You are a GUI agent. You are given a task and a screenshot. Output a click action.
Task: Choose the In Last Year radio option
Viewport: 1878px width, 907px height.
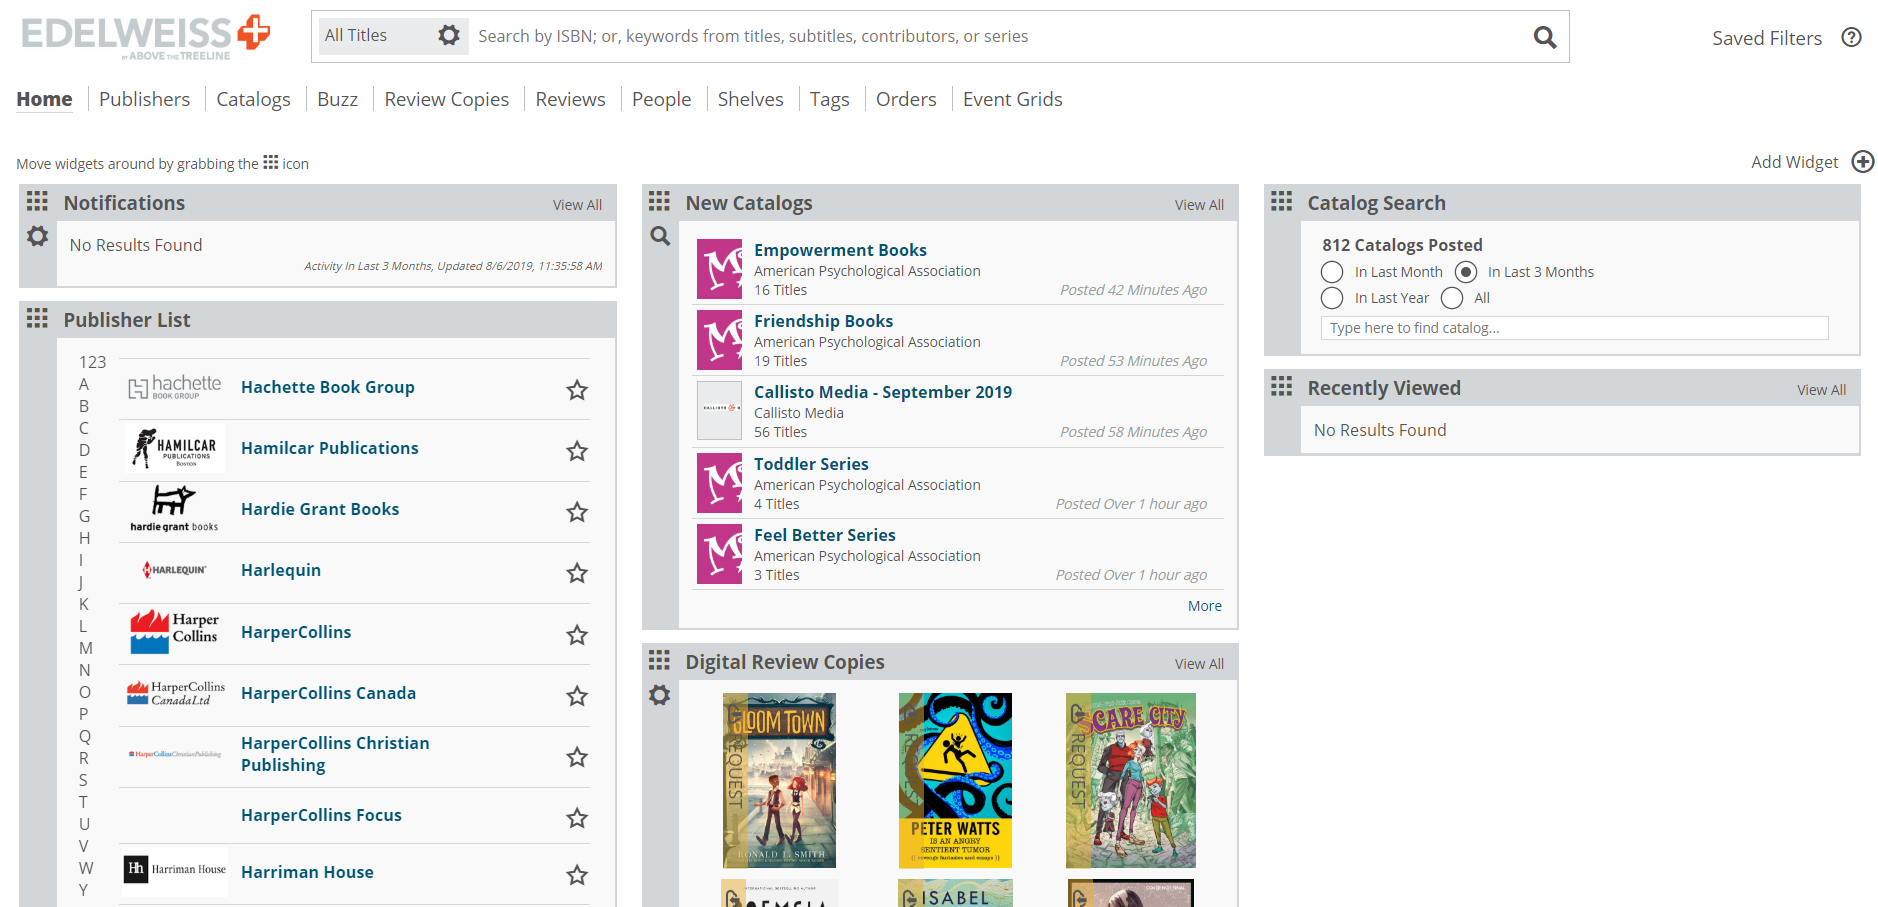point(1332,298)
